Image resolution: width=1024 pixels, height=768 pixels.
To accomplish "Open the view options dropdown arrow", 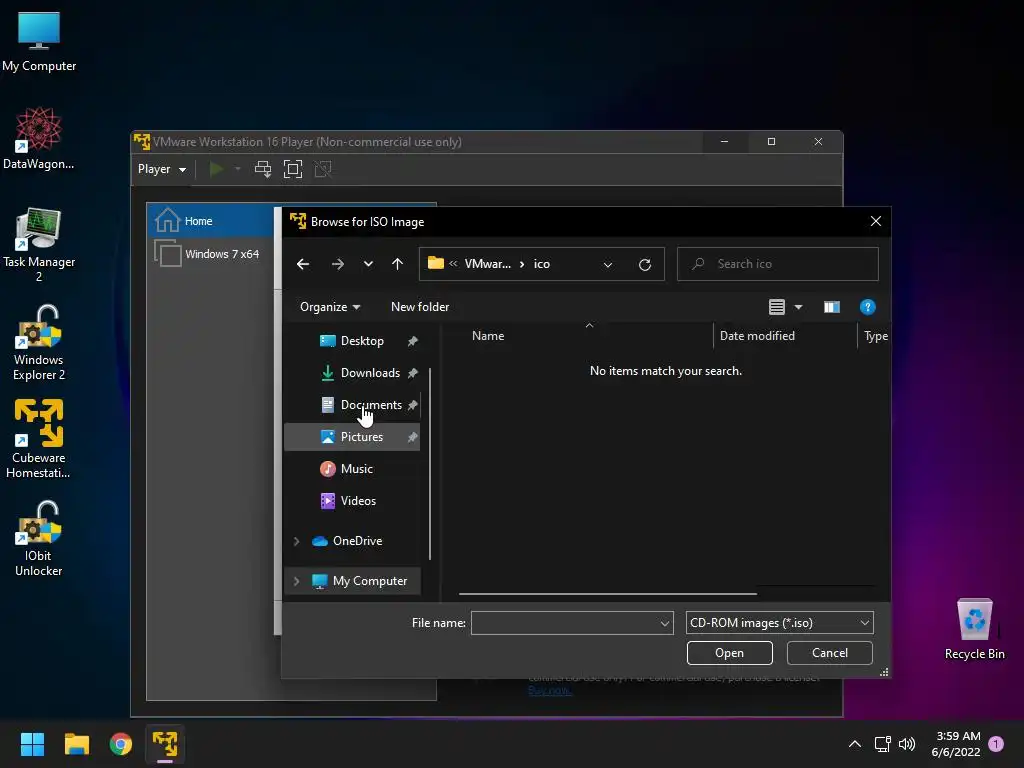I will coord(798,307).
